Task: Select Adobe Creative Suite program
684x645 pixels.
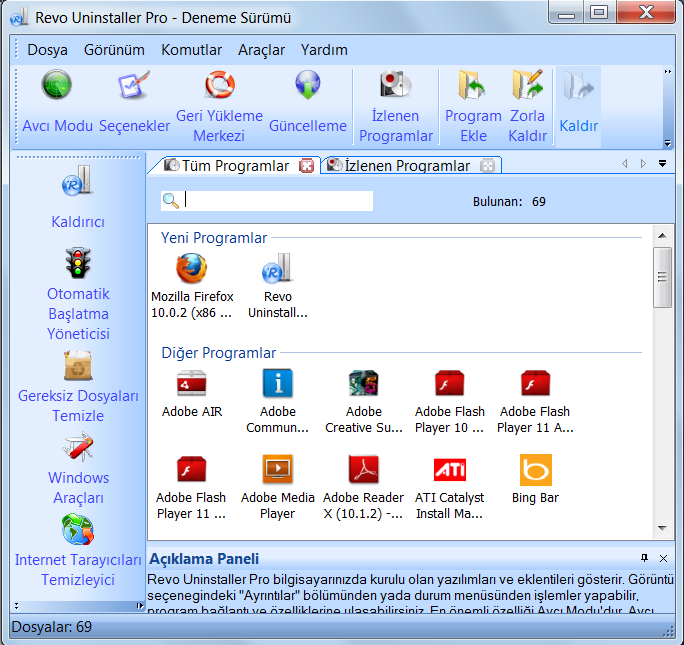Action: [x=363, y=402]
